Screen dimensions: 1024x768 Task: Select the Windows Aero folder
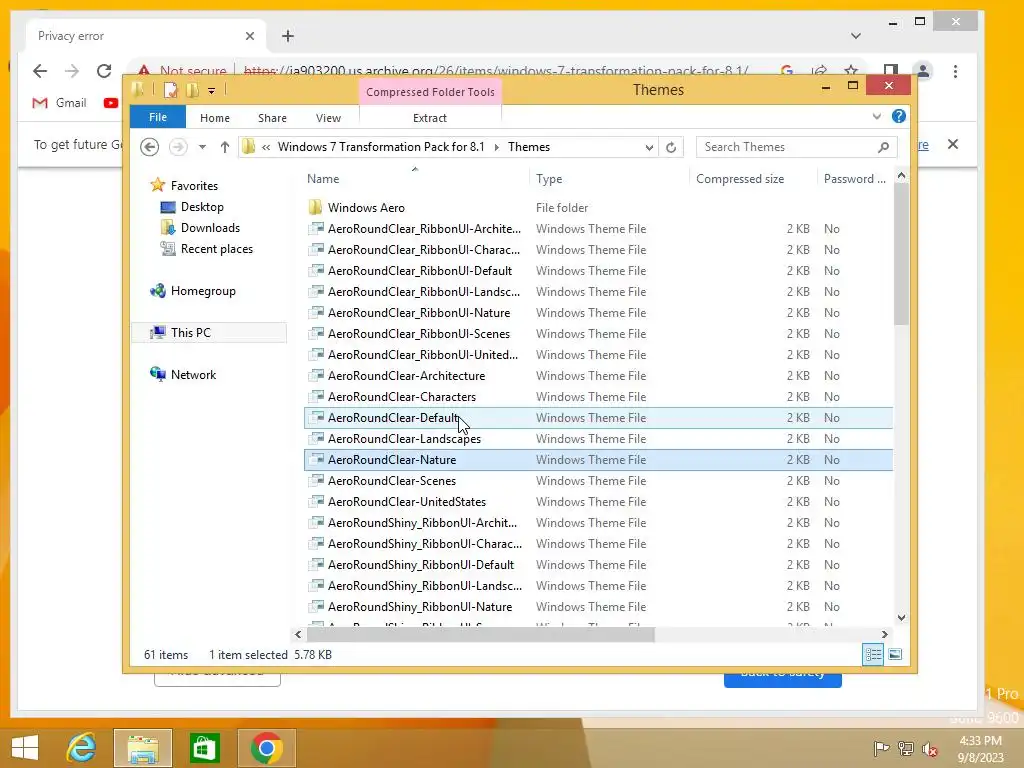[x=598, y=208]
